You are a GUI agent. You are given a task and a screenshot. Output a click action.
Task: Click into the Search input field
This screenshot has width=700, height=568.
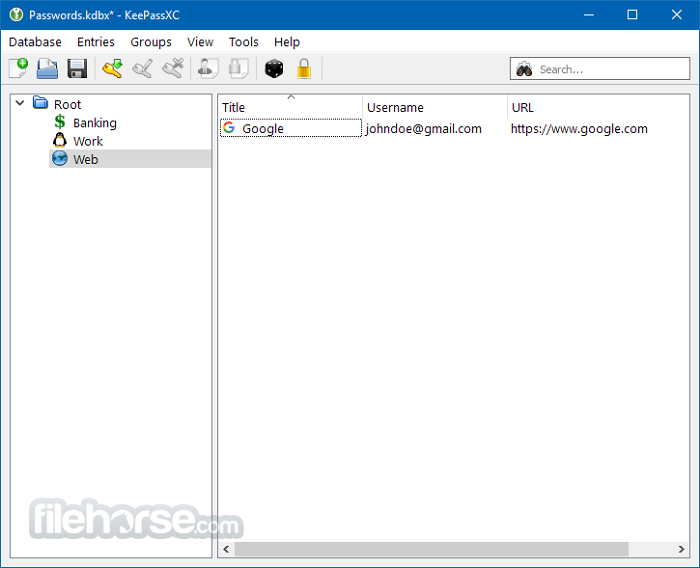click(610, 69)
